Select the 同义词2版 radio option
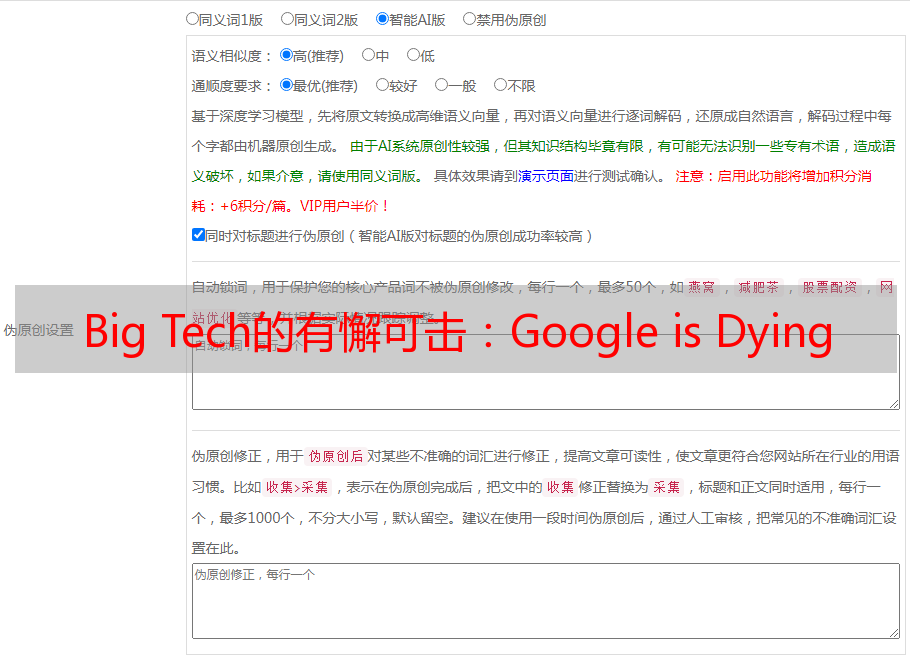The height and width of the screenshot is (658, 911). pos(288,18)
